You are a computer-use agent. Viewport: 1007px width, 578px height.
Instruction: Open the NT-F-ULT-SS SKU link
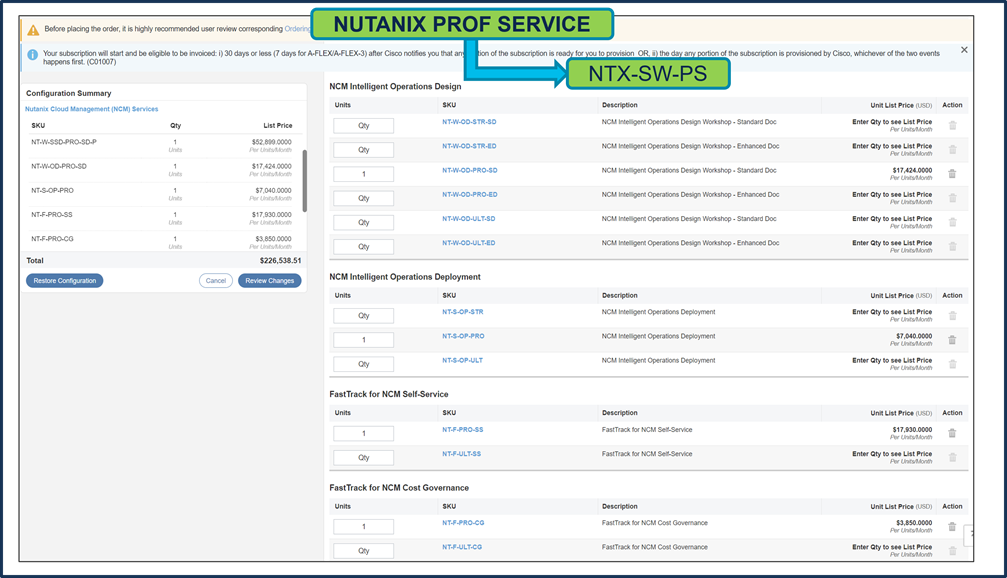(x=461, y=453)
